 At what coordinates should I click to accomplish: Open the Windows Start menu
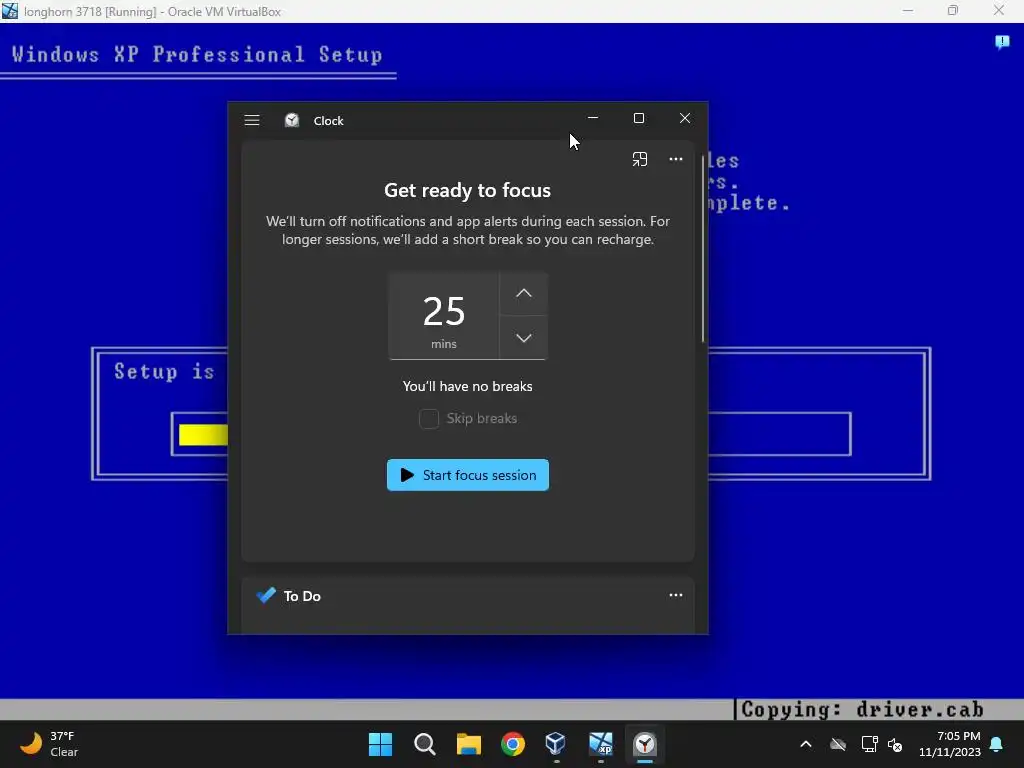click(x=380, y=744)
